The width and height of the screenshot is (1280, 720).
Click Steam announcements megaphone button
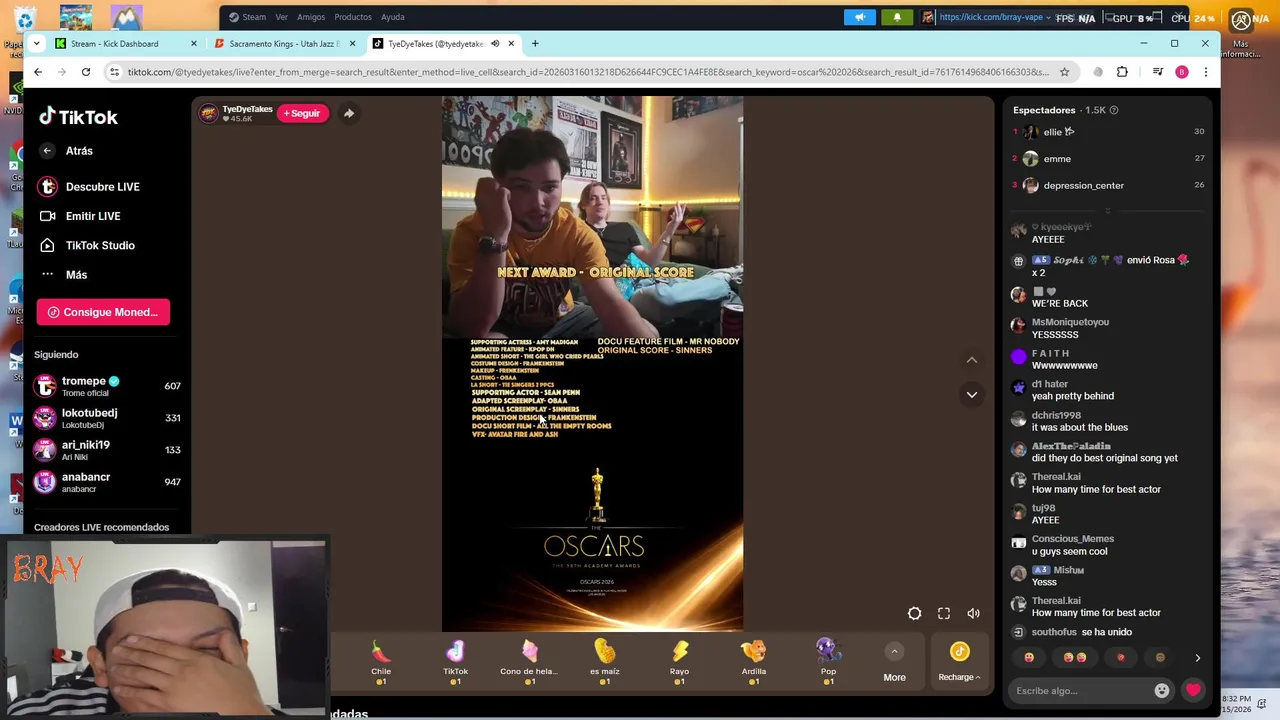pyautogui.click(x=859, y=17)
